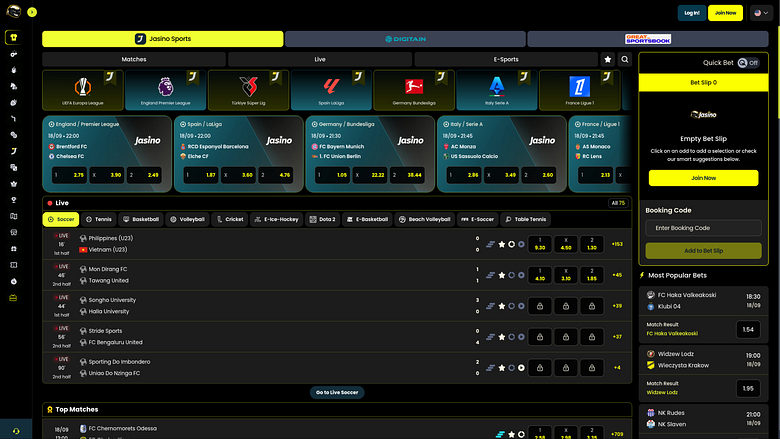The image size is (780, 439).
Task: Open statistics icon for Mon Dirang FC match
Action: [490, 275]
